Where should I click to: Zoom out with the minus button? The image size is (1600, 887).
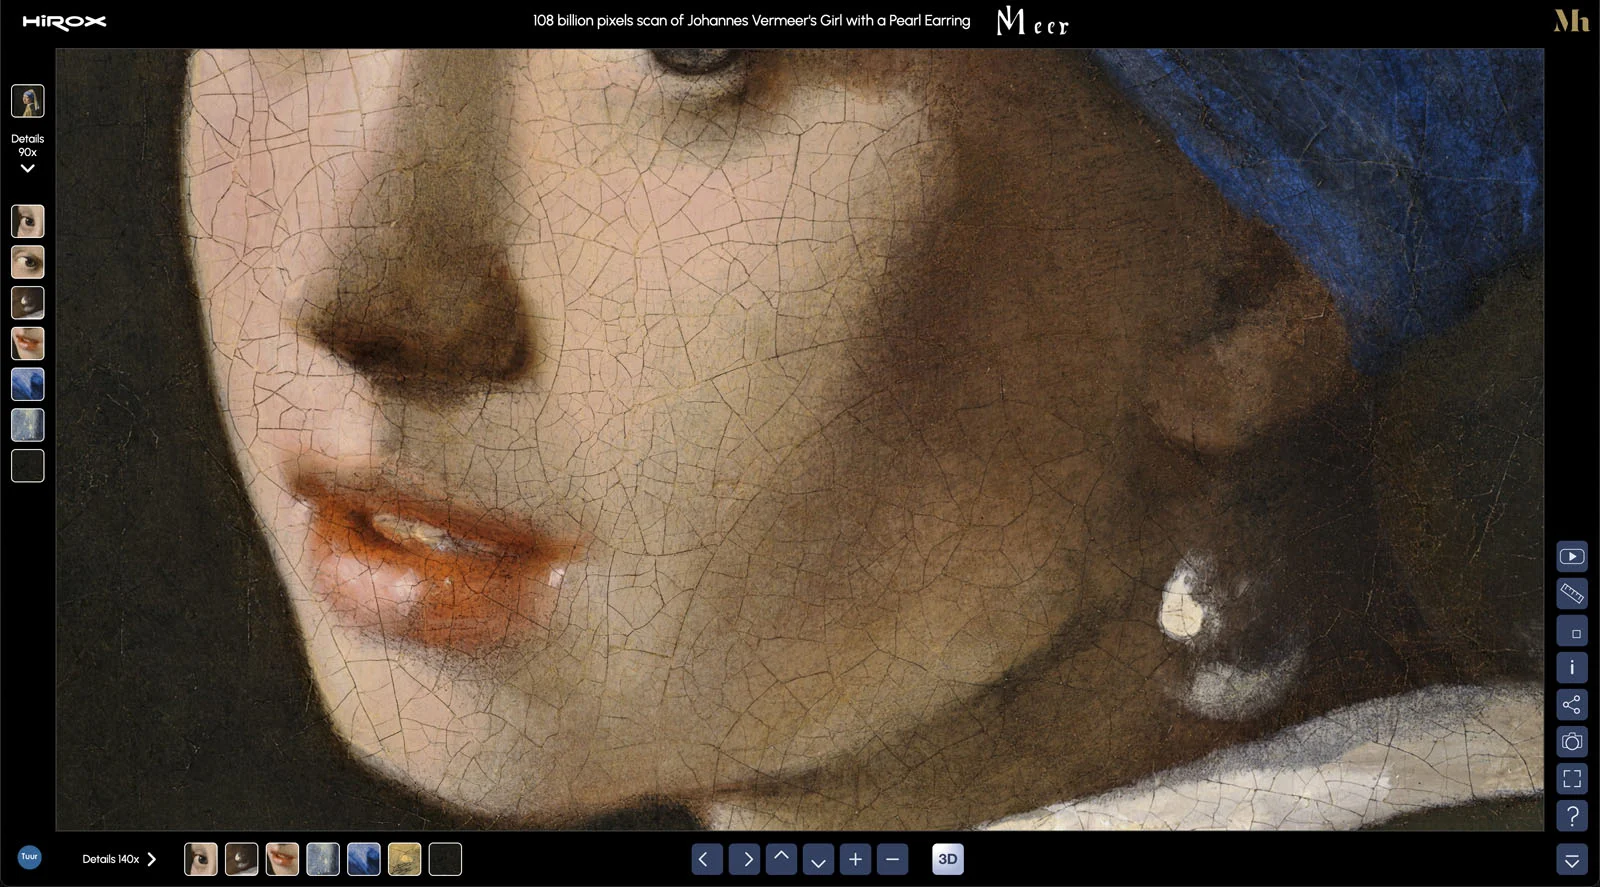point(892,859)
